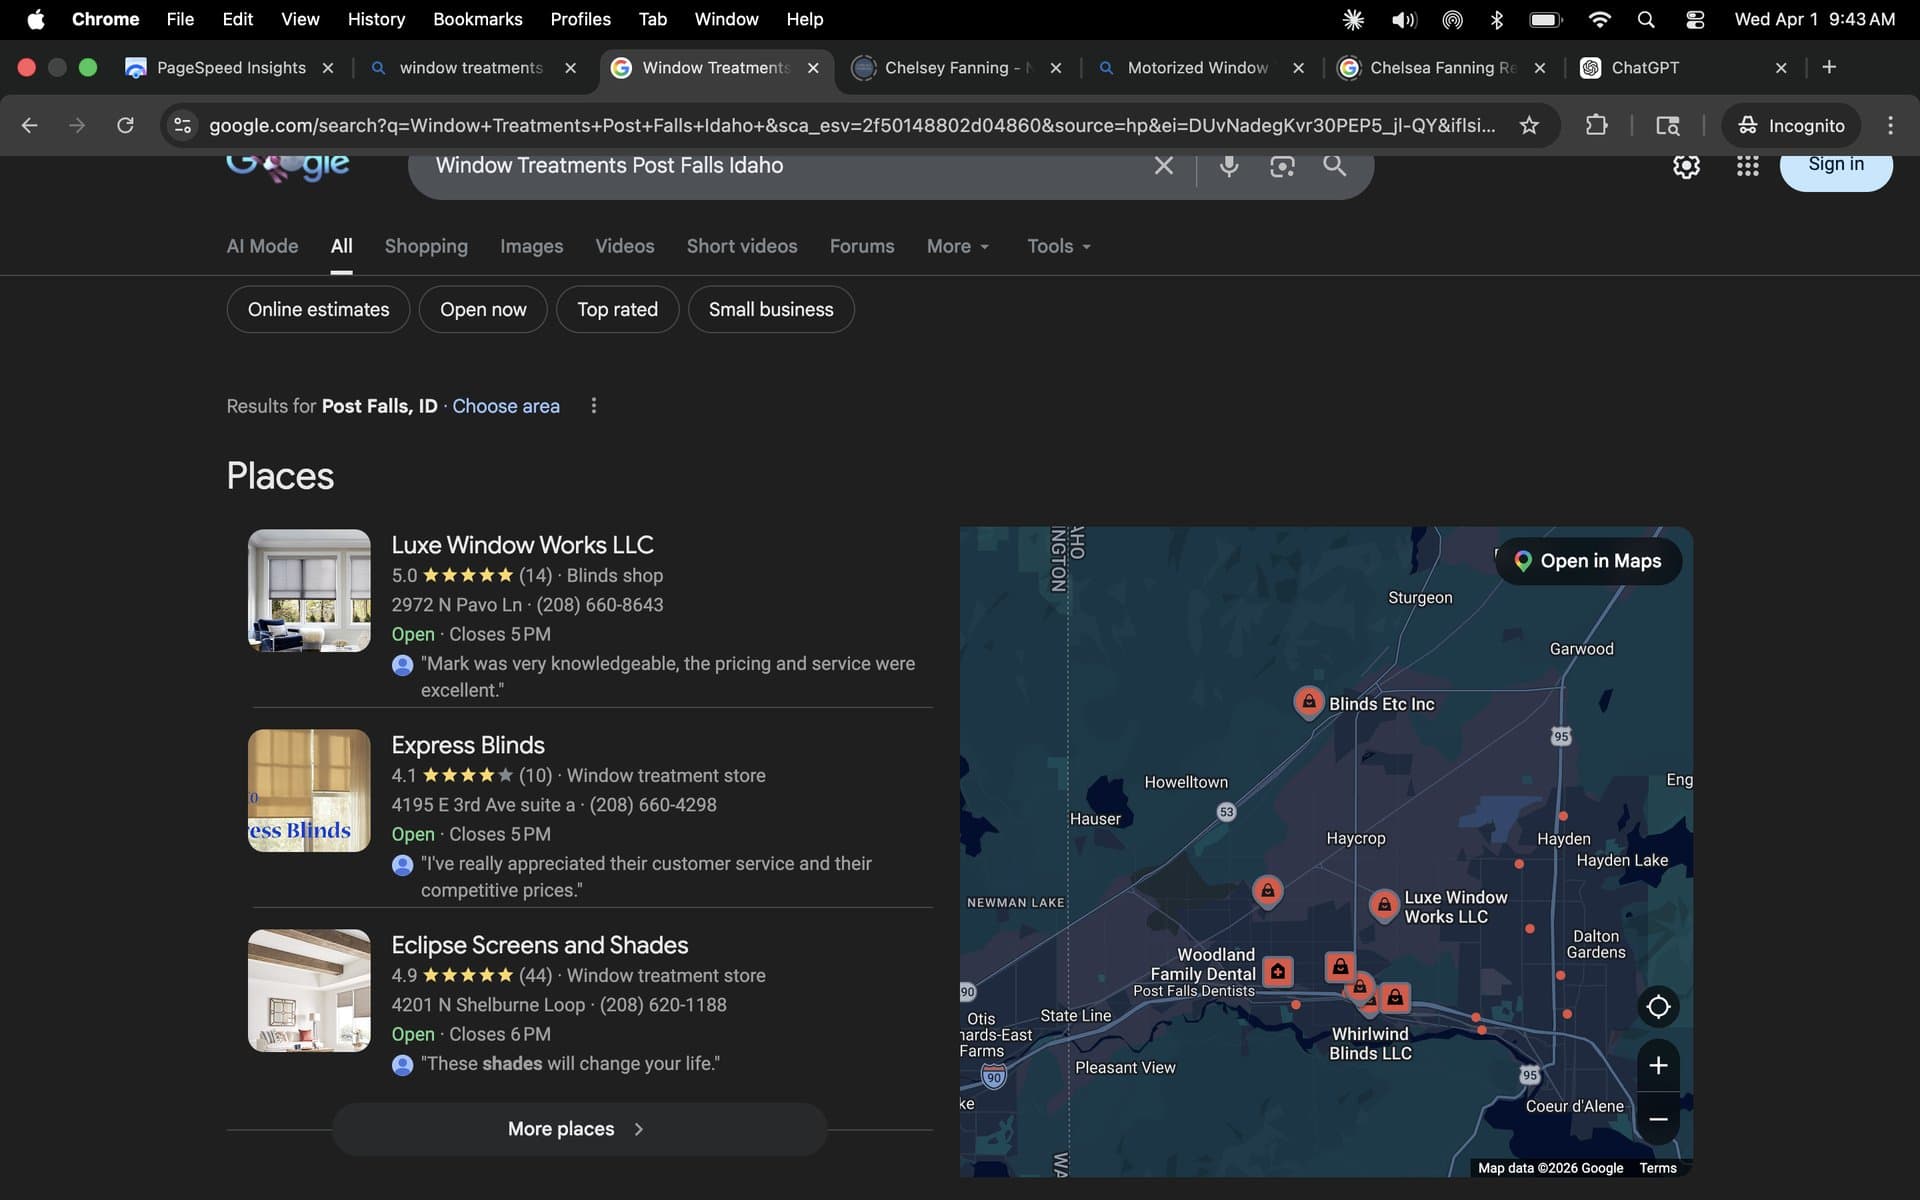Enable the Open now filter

coord(483,309)
